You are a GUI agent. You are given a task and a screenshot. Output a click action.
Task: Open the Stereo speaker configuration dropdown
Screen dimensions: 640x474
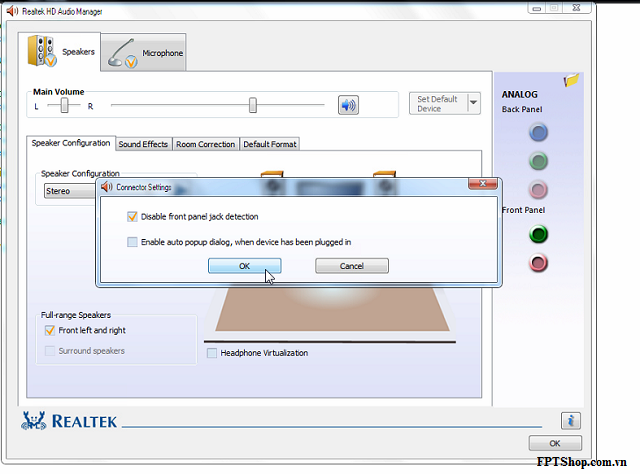pos(70,191)
